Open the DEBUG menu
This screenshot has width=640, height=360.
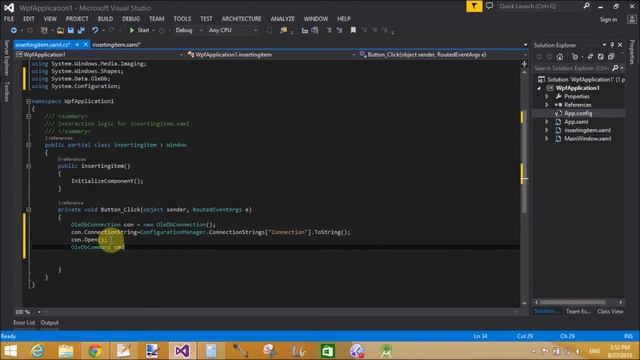coord(131,19)
